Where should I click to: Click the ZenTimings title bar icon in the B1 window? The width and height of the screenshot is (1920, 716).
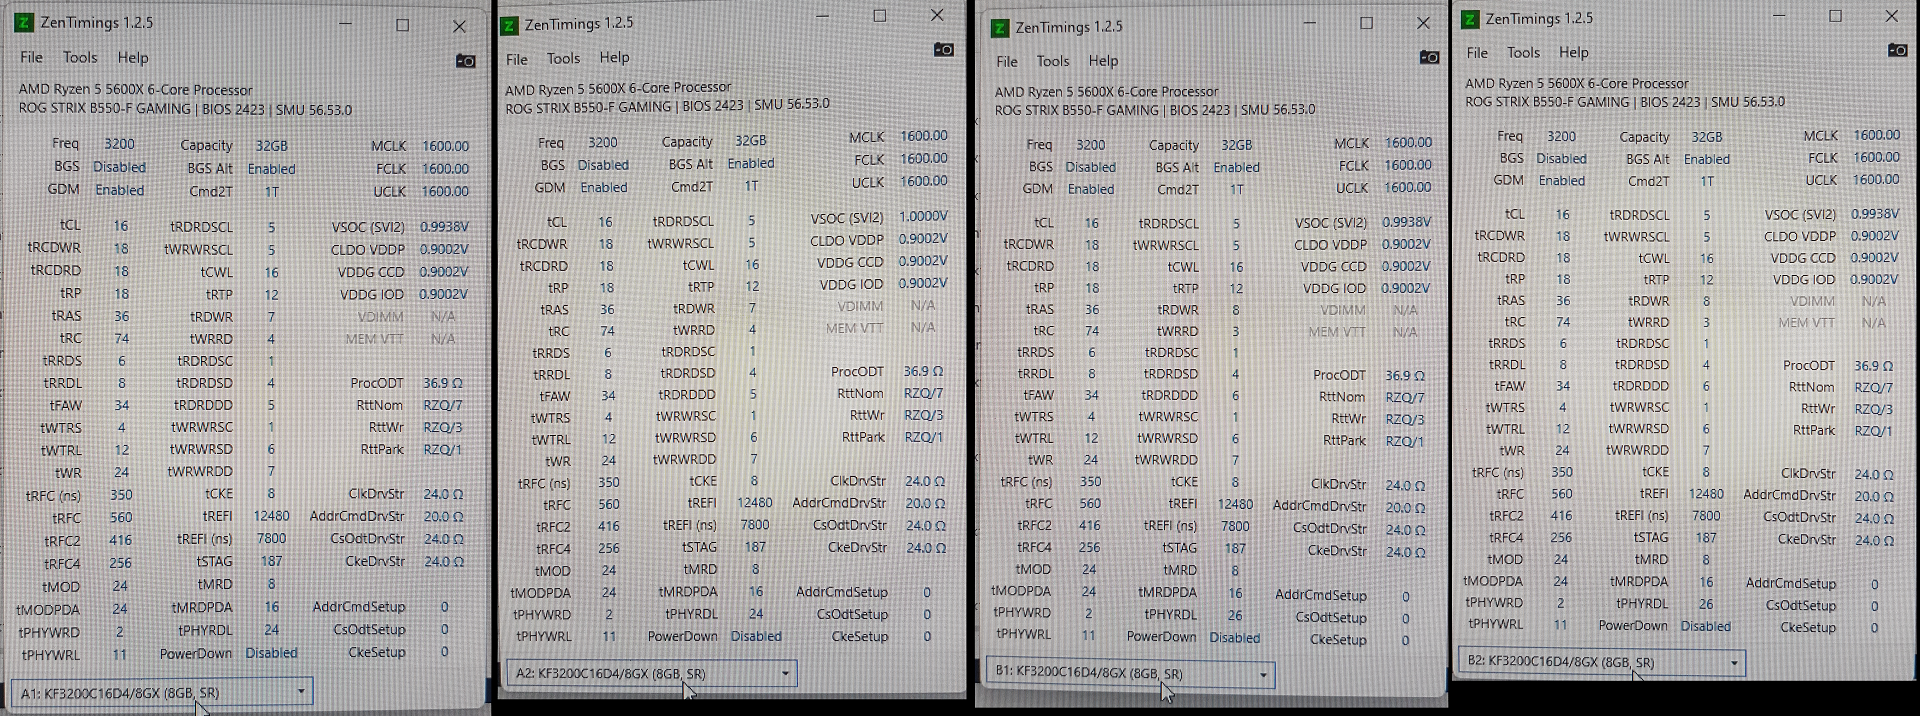tap(999, 28)
